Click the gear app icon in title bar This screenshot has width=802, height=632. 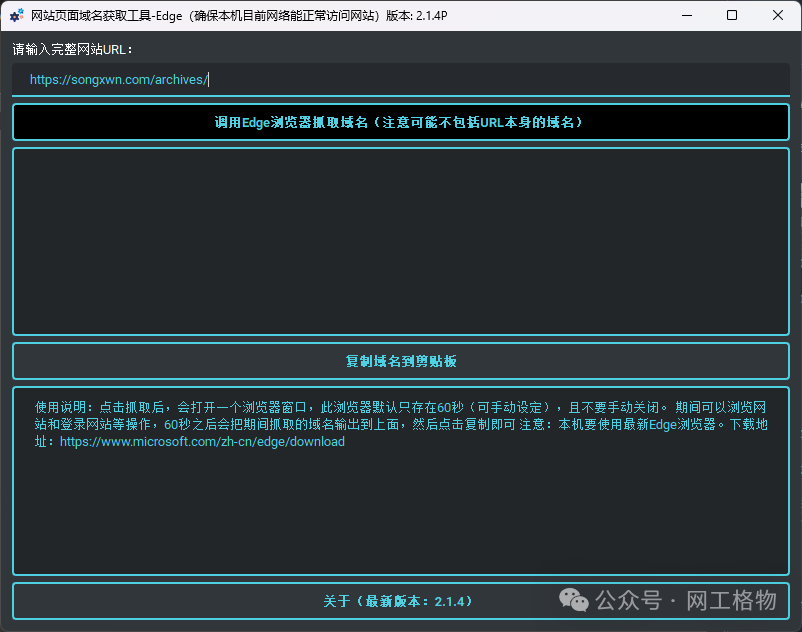[x=16, y=15]
